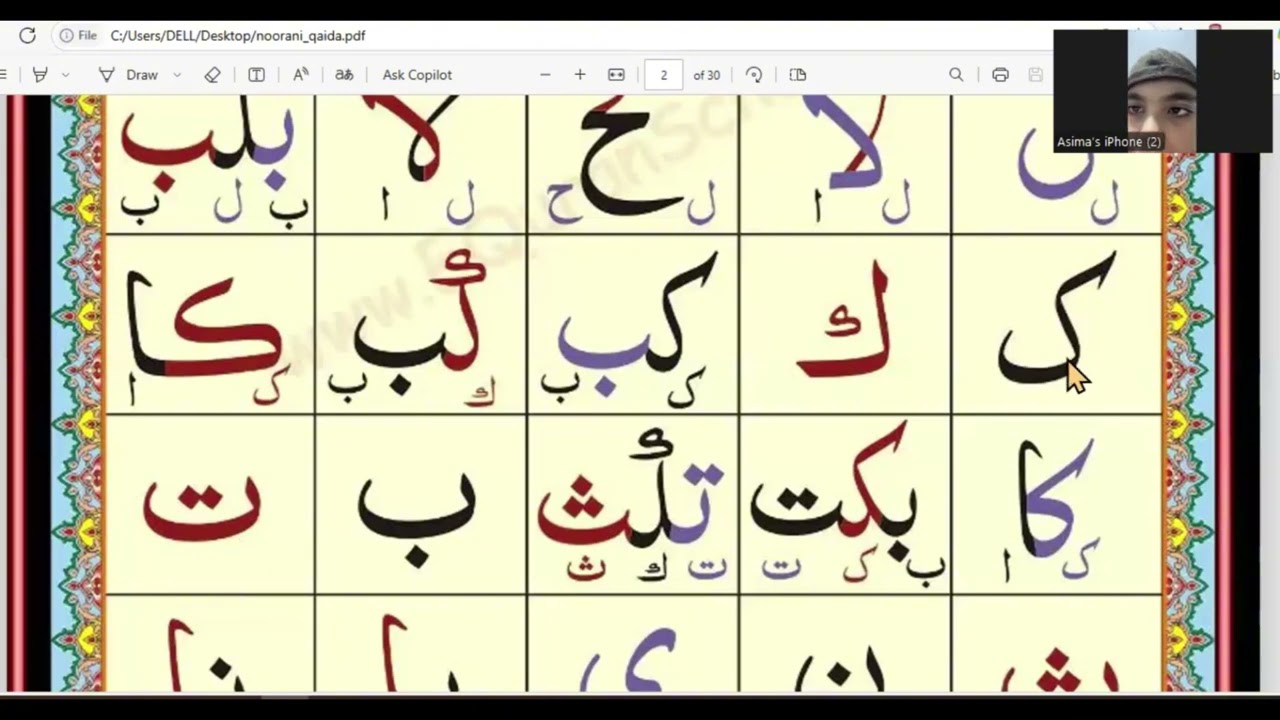Switch to Page view layout
This screenshot has width=1280, height=720.
(797, 75)
